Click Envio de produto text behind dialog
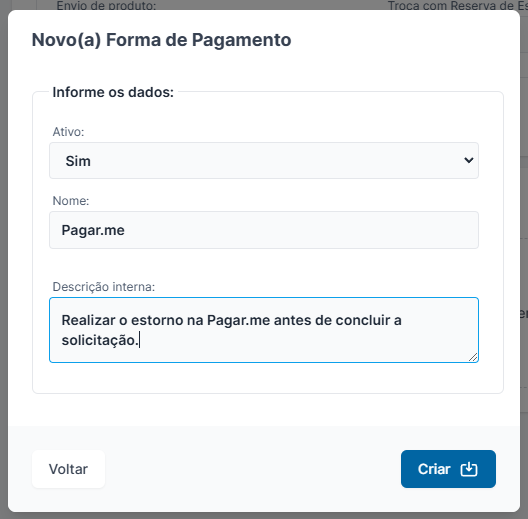The height and width of the screenshot is (519, 528). 106,5
